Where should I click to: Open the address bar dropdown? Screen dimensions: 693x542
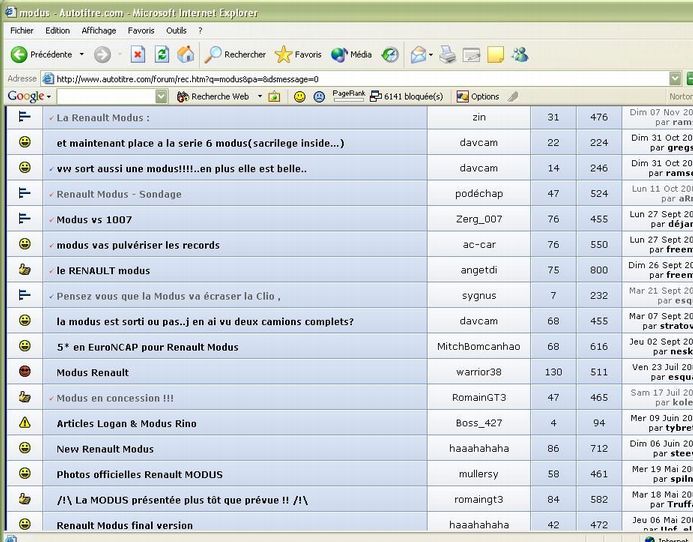pos(675,79)
